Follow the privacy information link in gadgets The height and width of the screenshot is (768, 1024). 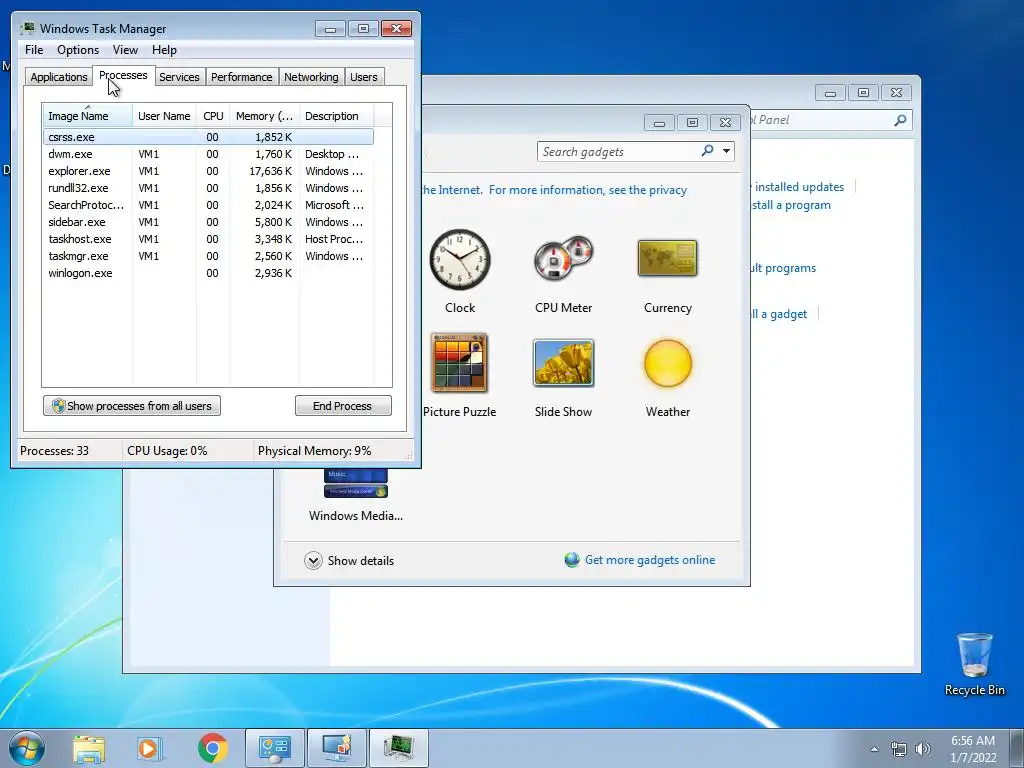[554, 189]
